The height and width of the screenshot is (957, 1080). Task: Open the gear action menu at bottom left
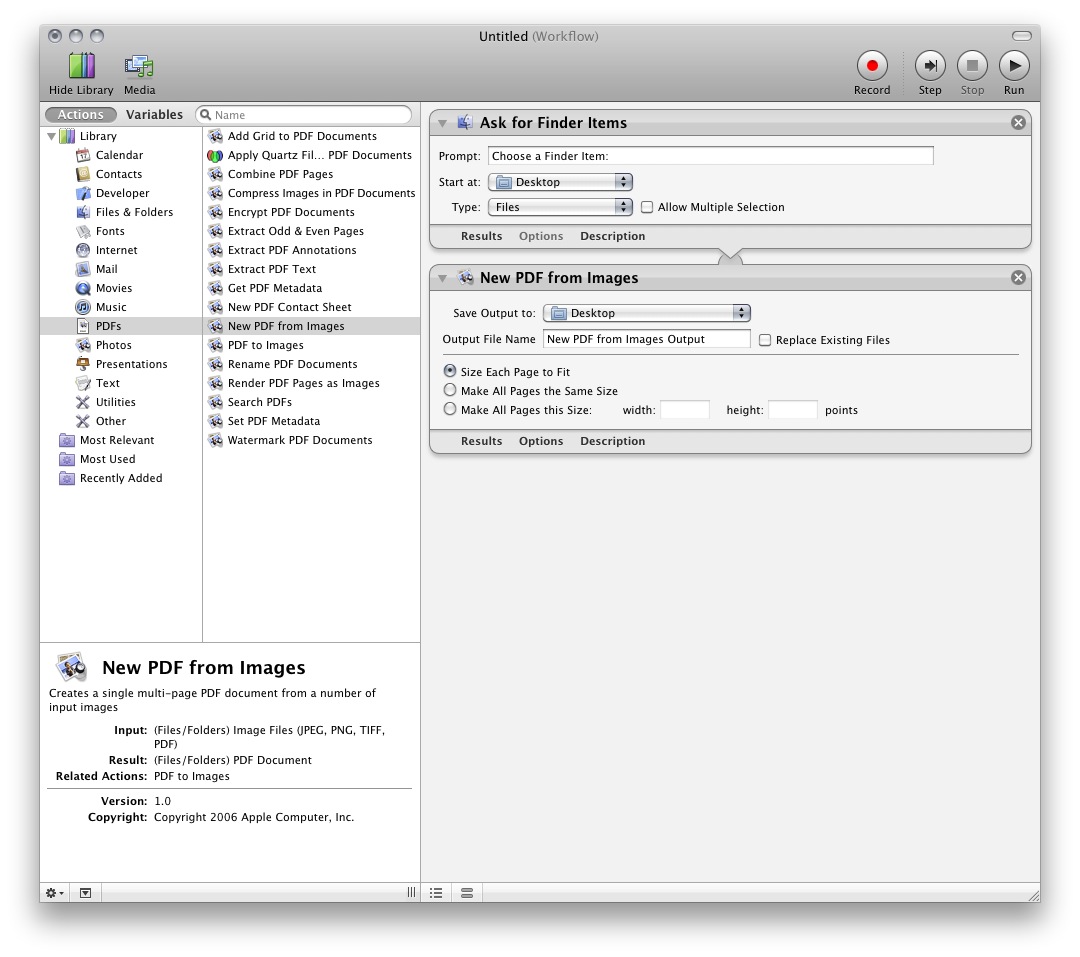[54, 893]
